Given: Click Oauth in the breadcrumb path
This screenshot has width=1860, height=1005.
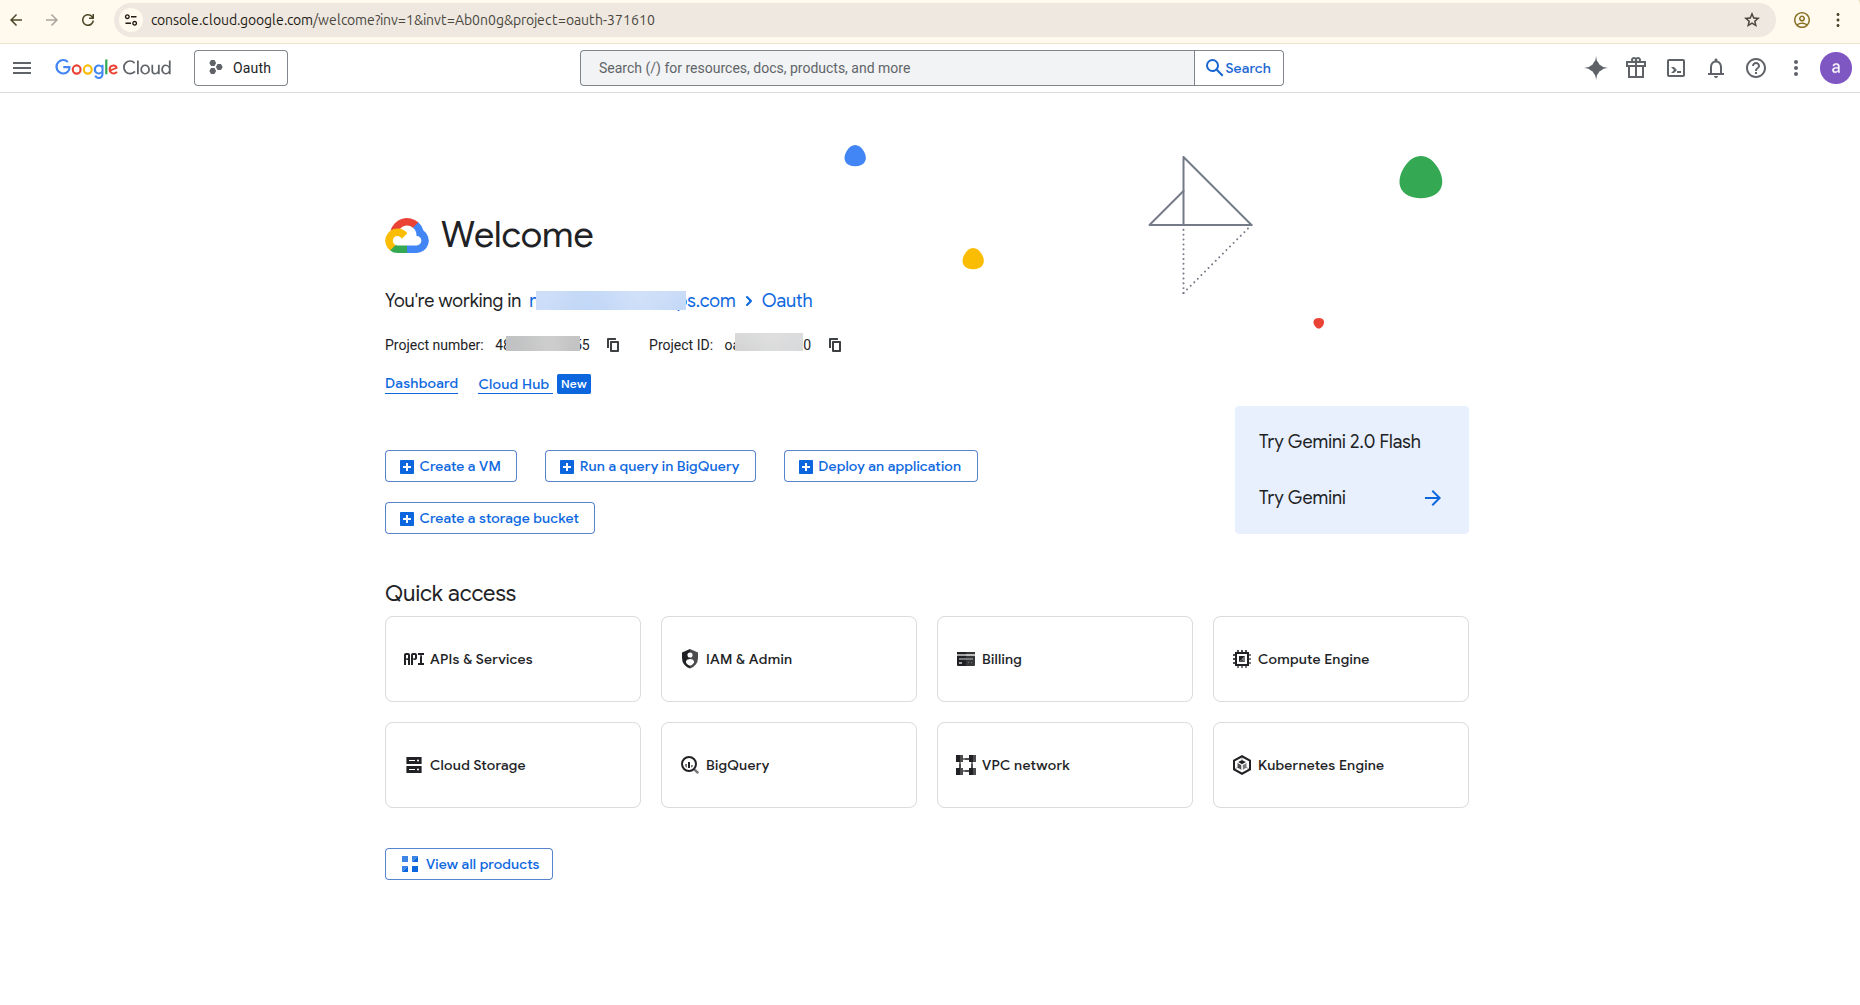Looking at the screenshot, I should pos(786,300).
